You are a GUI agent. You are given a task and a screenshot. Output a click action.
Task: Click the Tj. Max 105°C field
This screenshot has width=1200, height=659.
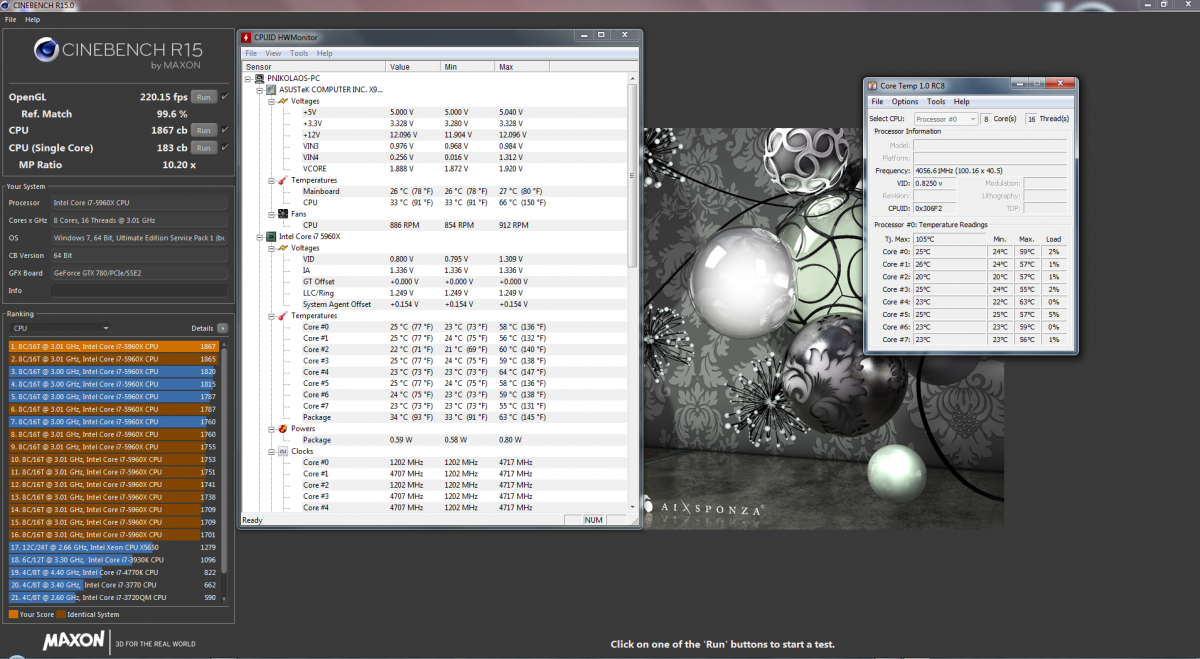coord(948,239)
